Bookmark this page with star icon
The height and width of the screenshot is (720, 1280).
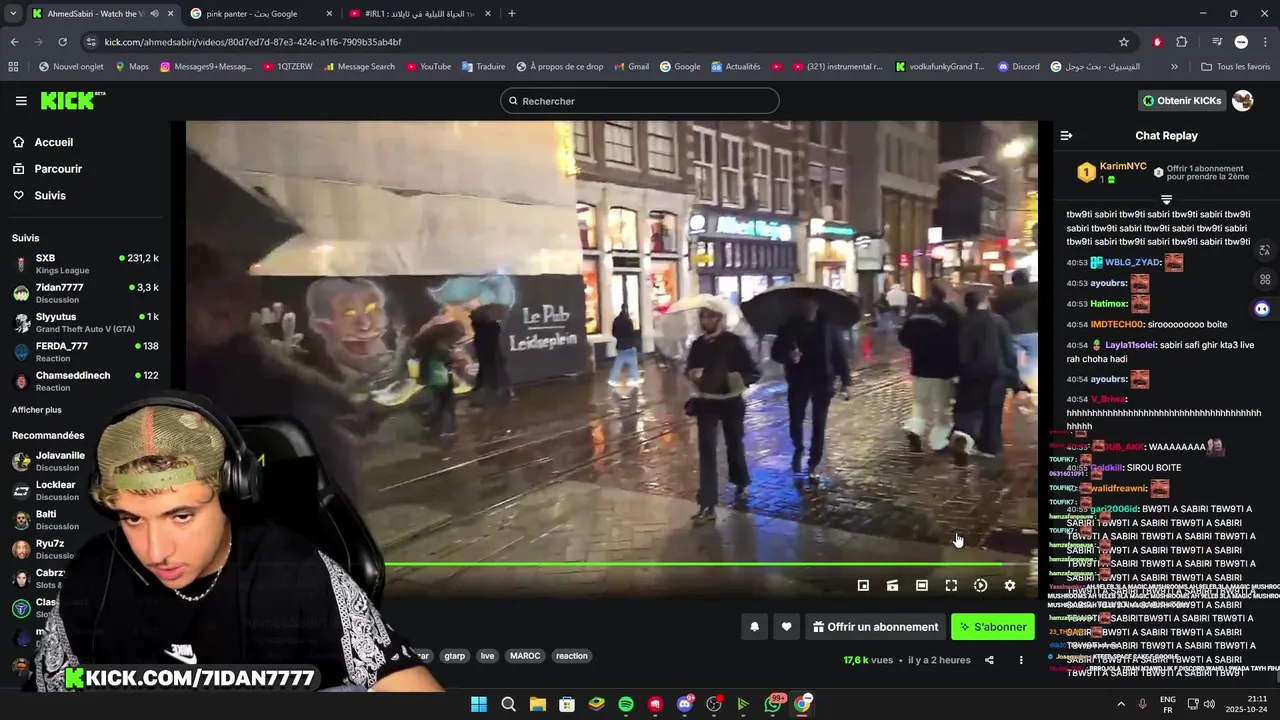[x=1124, y=42]
